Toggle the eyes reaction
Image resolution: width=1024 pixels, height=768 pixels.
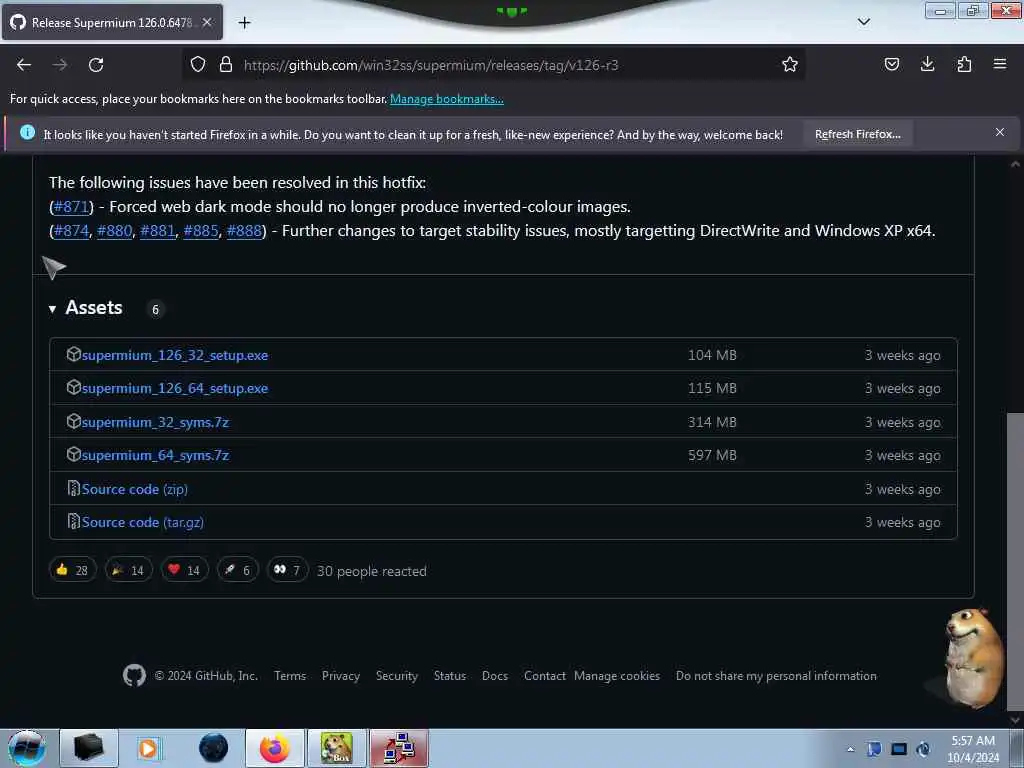[287, 570]
